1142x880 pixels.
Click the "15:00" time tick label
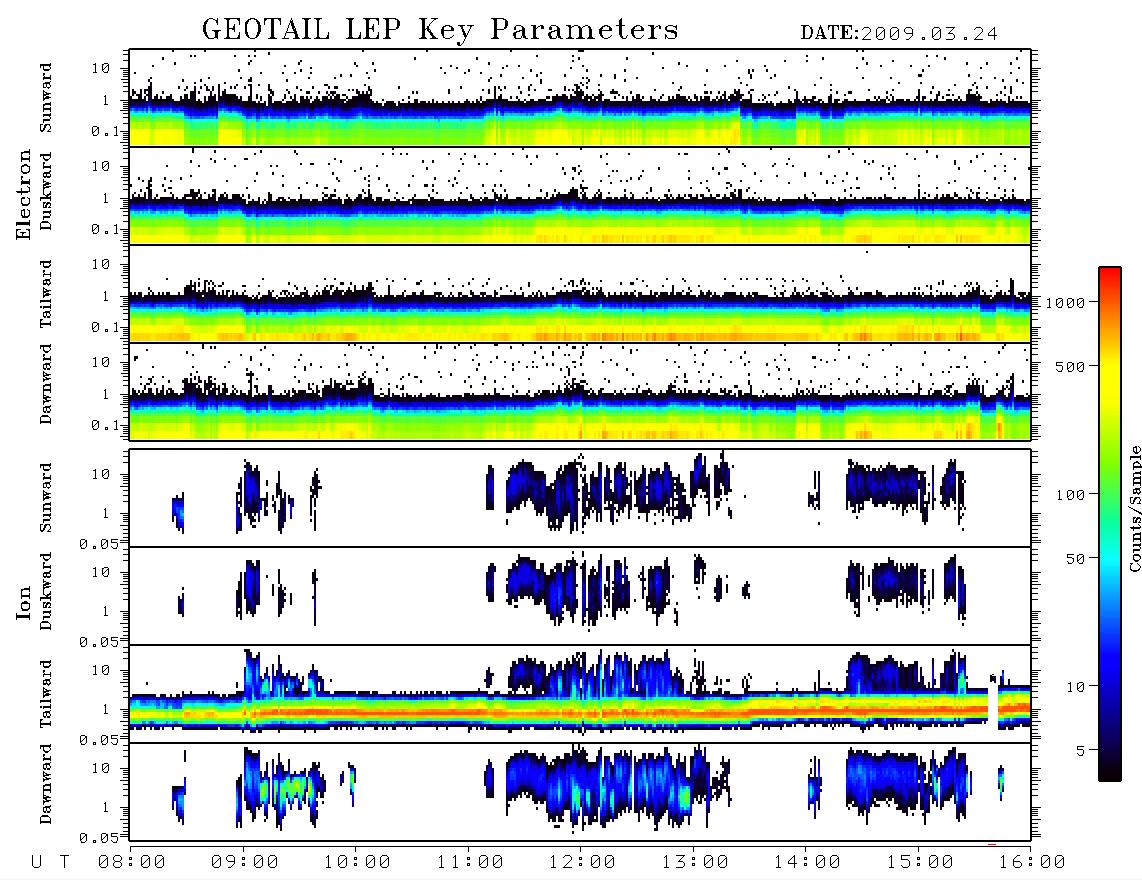pos(919,863)
